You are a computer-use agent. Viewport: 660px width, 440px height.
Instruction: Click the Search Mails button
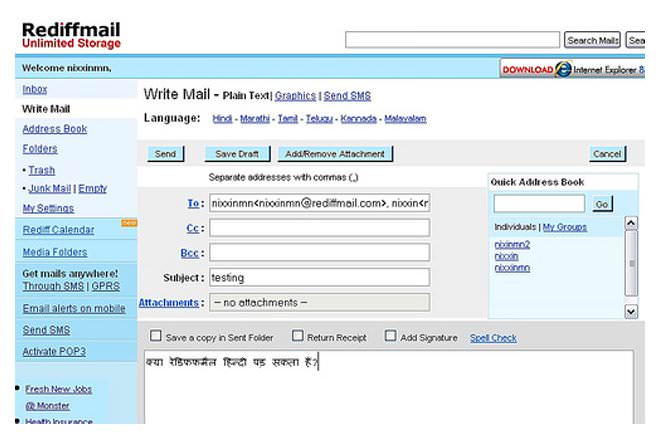click(x=593, y=40)
